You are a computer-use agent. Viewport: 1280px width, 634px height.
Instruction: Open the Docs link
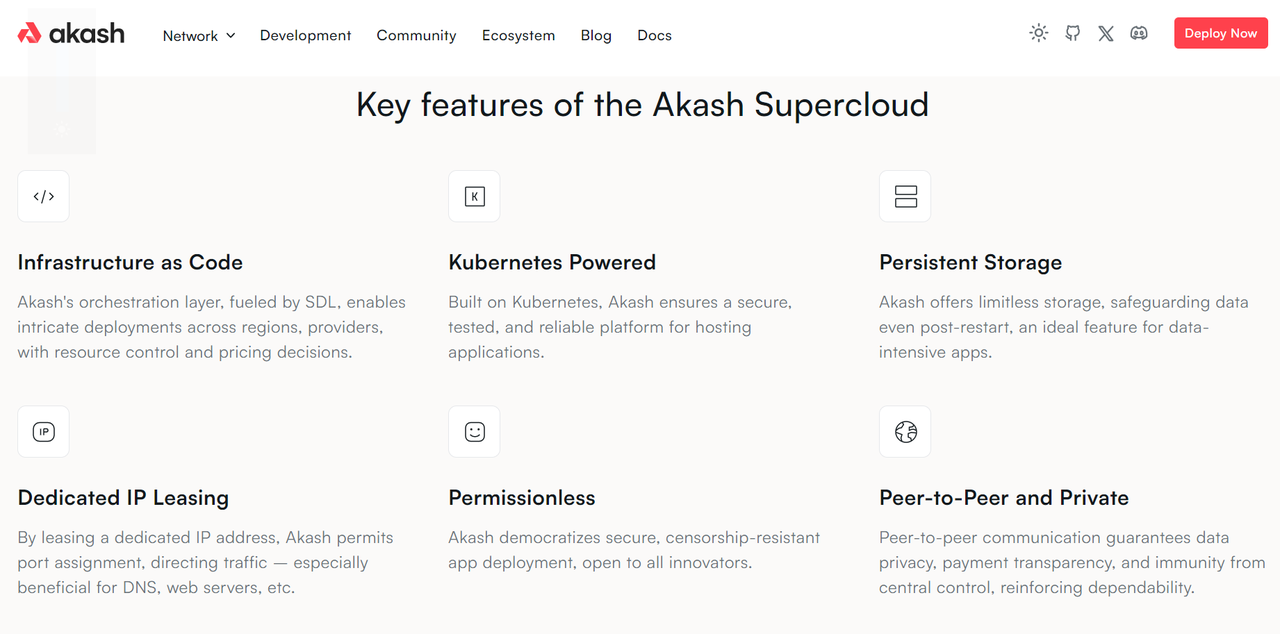coord(654,36)
